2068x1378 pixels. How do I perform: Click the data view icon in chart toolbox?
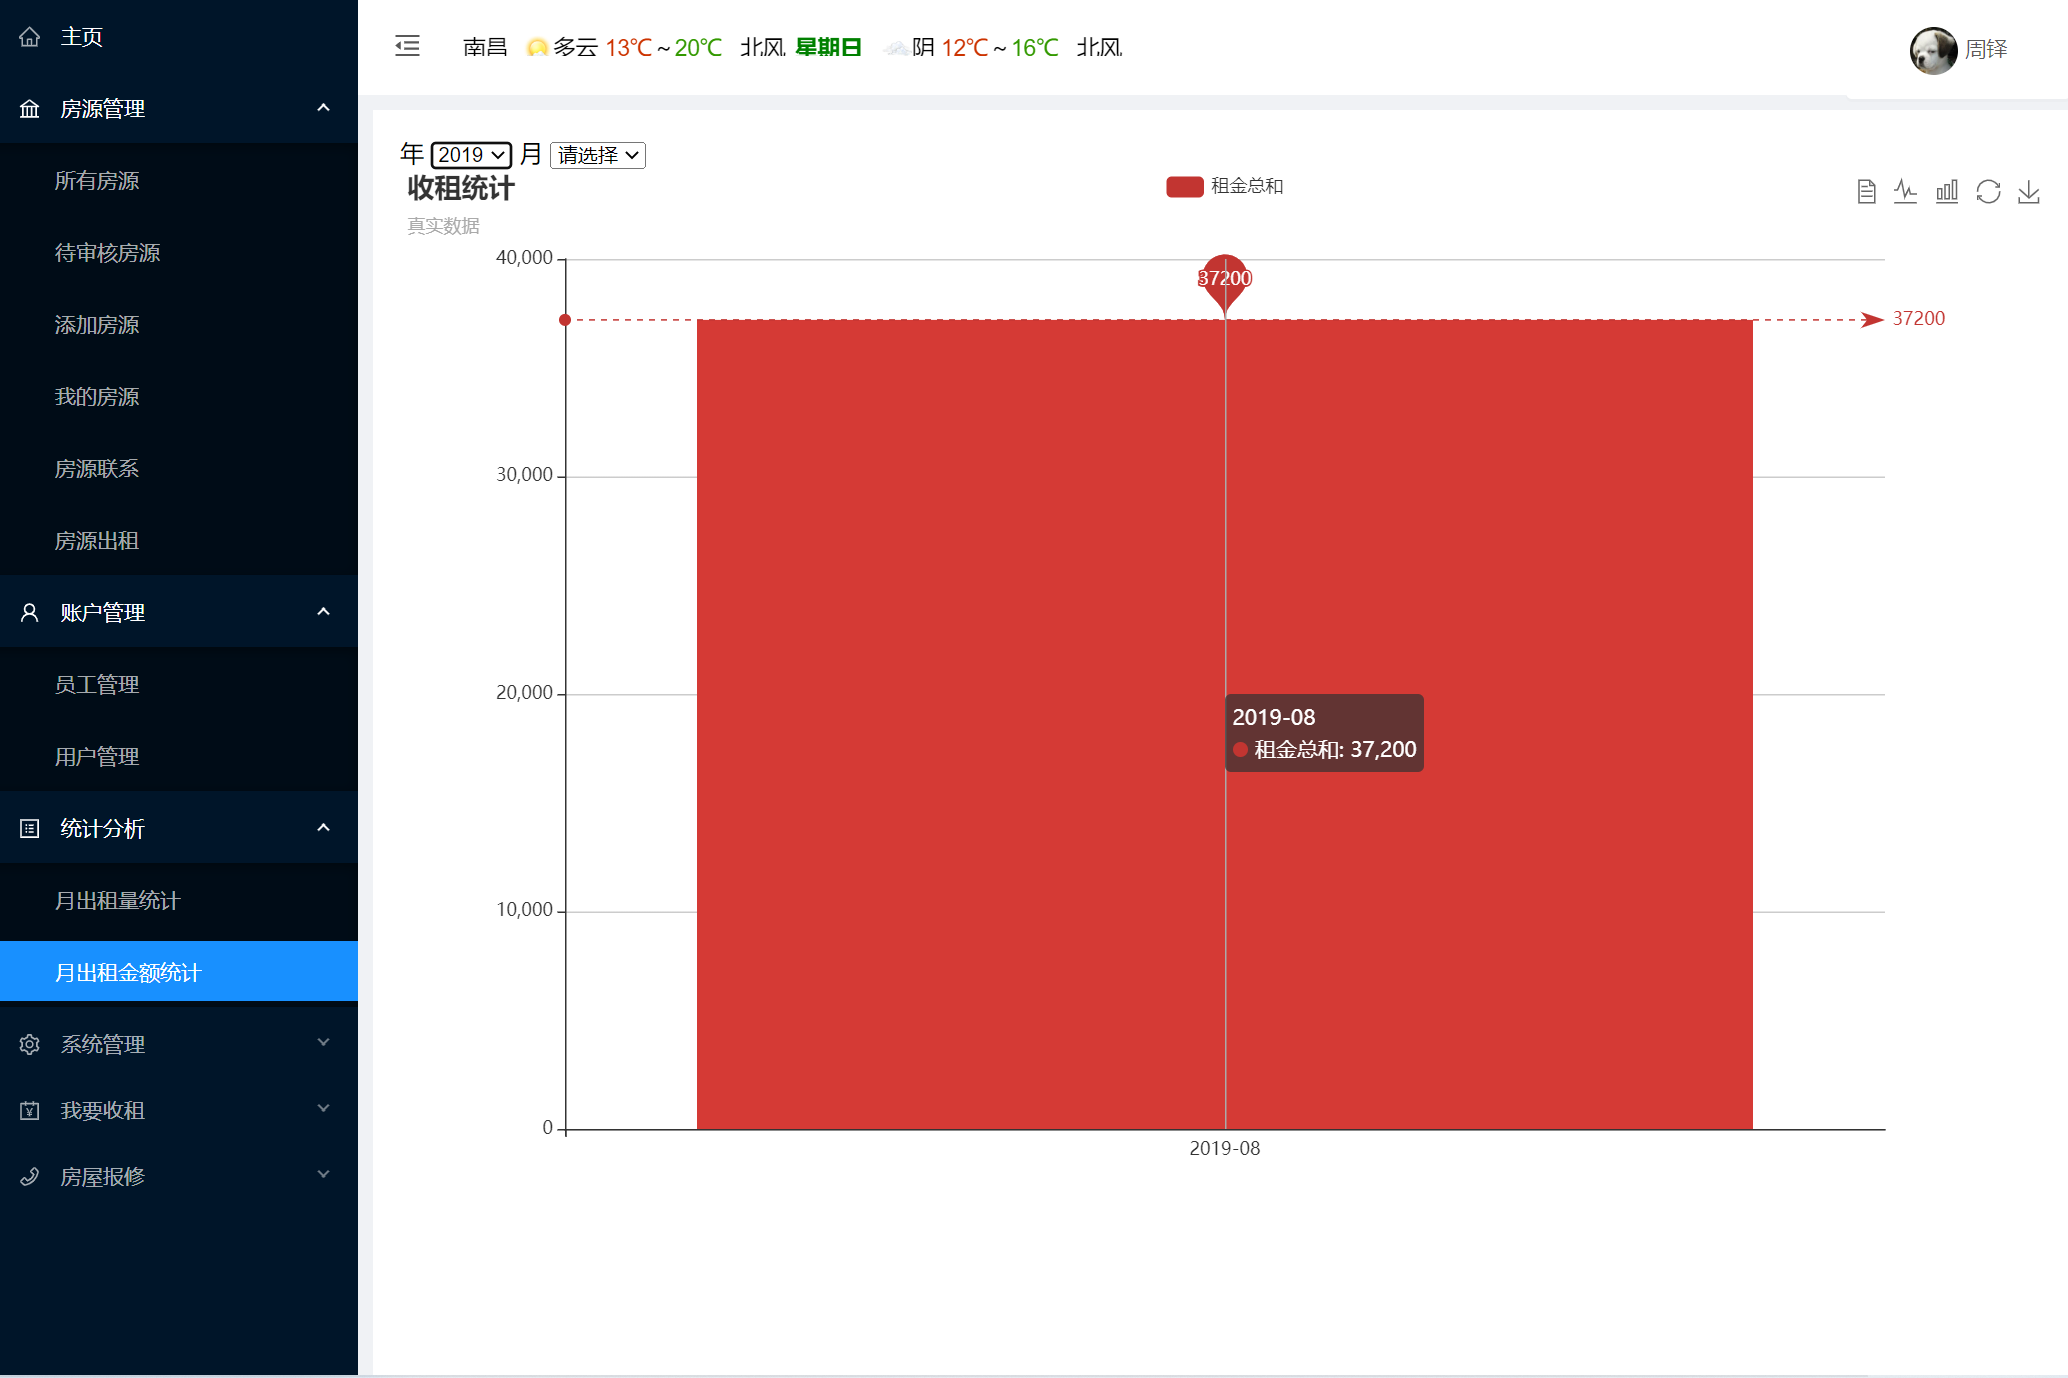pos(1866,191)
